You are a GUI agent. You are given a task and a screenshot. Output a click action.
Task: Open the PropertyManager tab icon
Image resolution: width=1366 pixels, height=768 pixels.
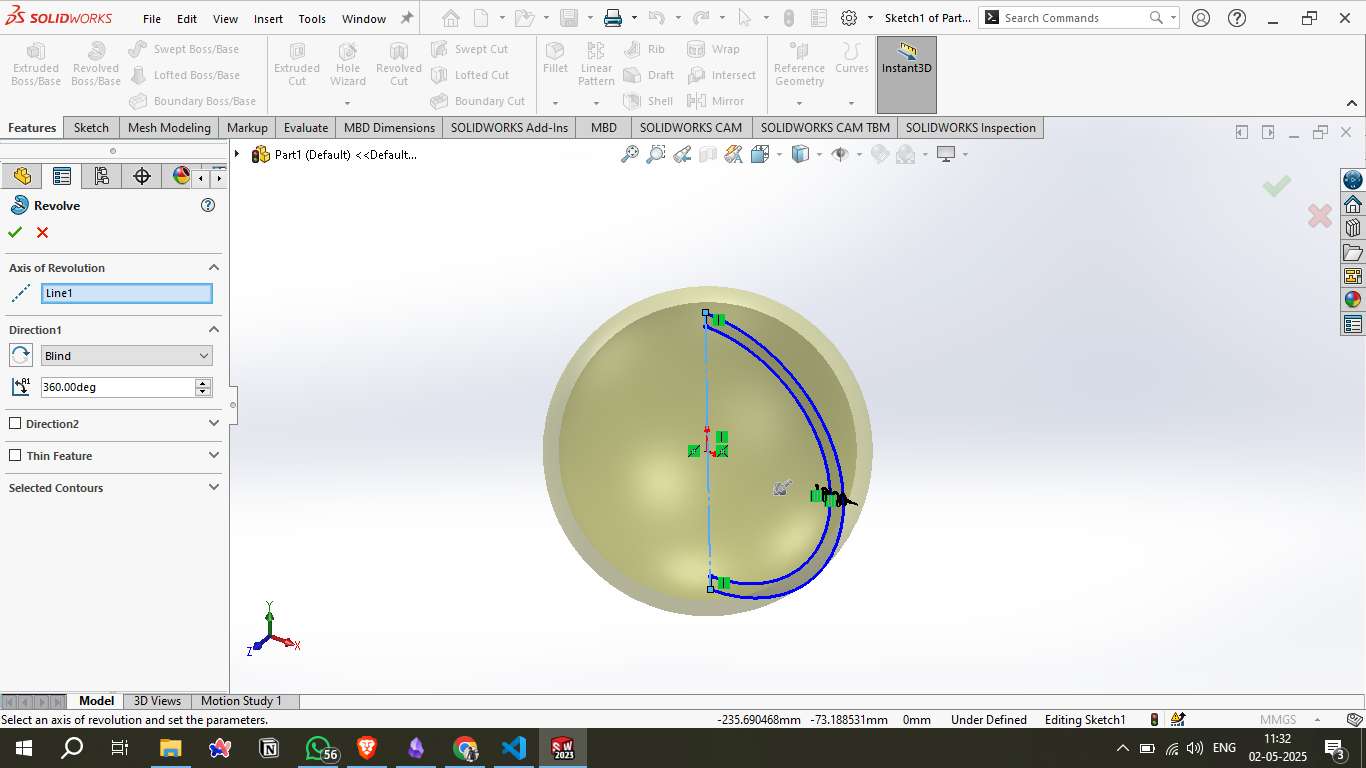coord(62,176)
